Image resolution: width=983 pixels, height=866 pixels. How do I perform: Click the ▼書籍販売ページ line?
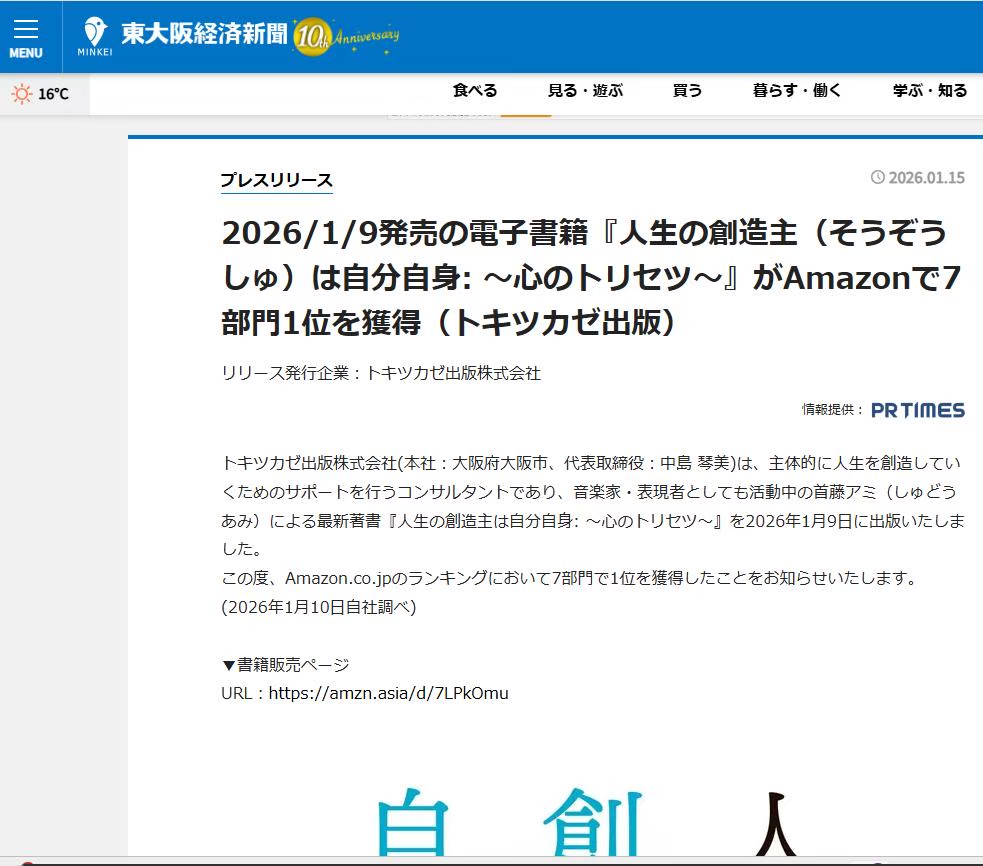285,665
